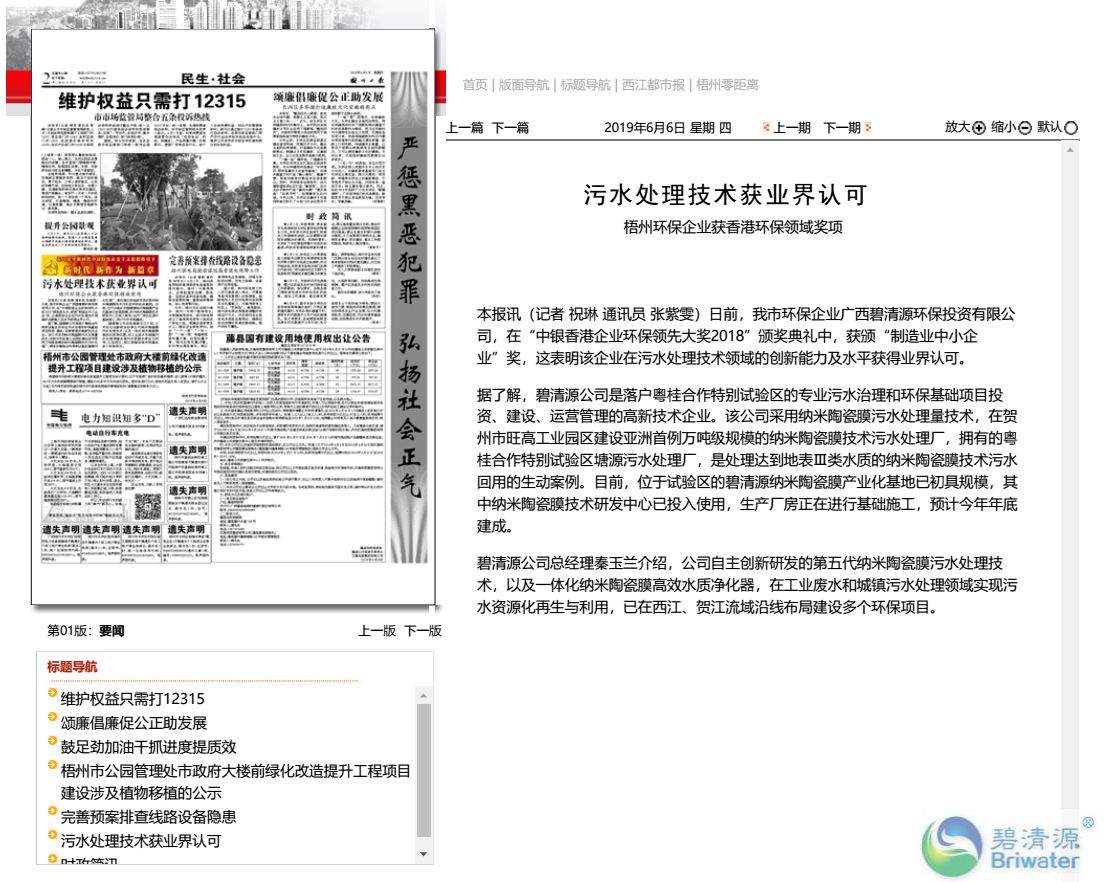This screenshot has height=882, width=1106.
Task: Click the orange arrow before 上一期
Action: click(766, 128)
